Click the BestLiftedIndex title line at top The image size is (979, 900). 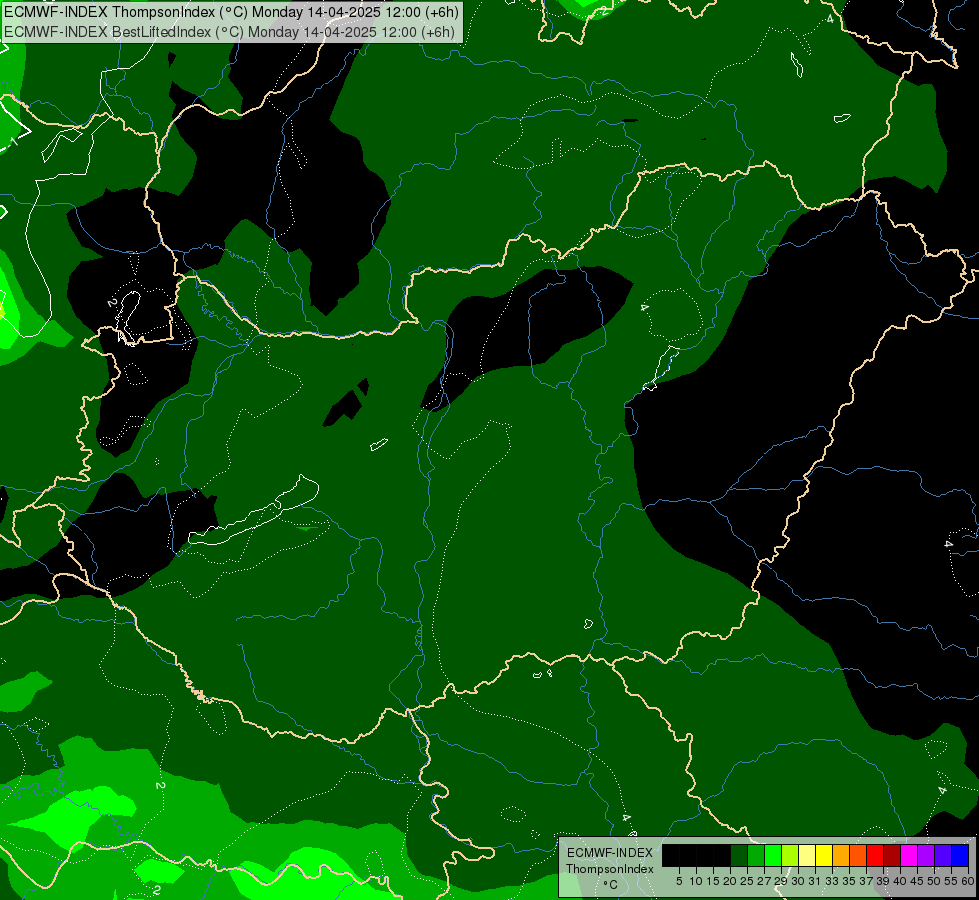pos(229,32)
